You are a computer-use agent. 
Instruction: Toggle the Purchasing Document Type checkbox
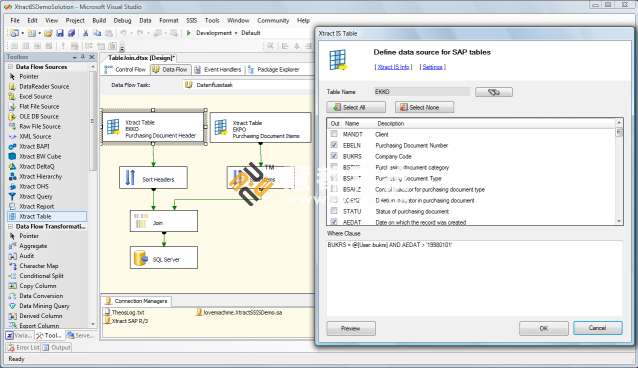[x=334, y=177]
